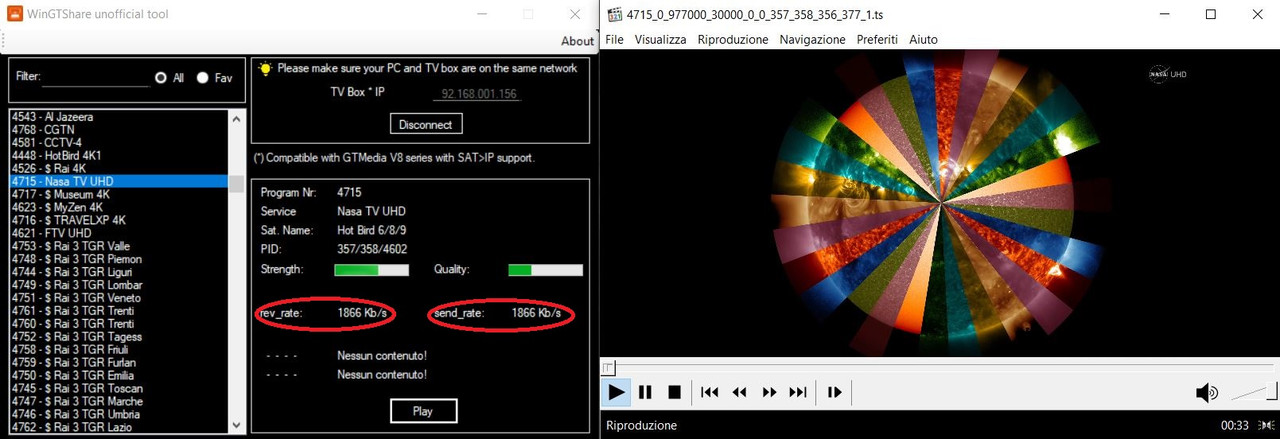Select channel 4753 - $ Rai 3 TGR Valle
This screenshot has height=439, width=1280.
(x=119, y=246)
